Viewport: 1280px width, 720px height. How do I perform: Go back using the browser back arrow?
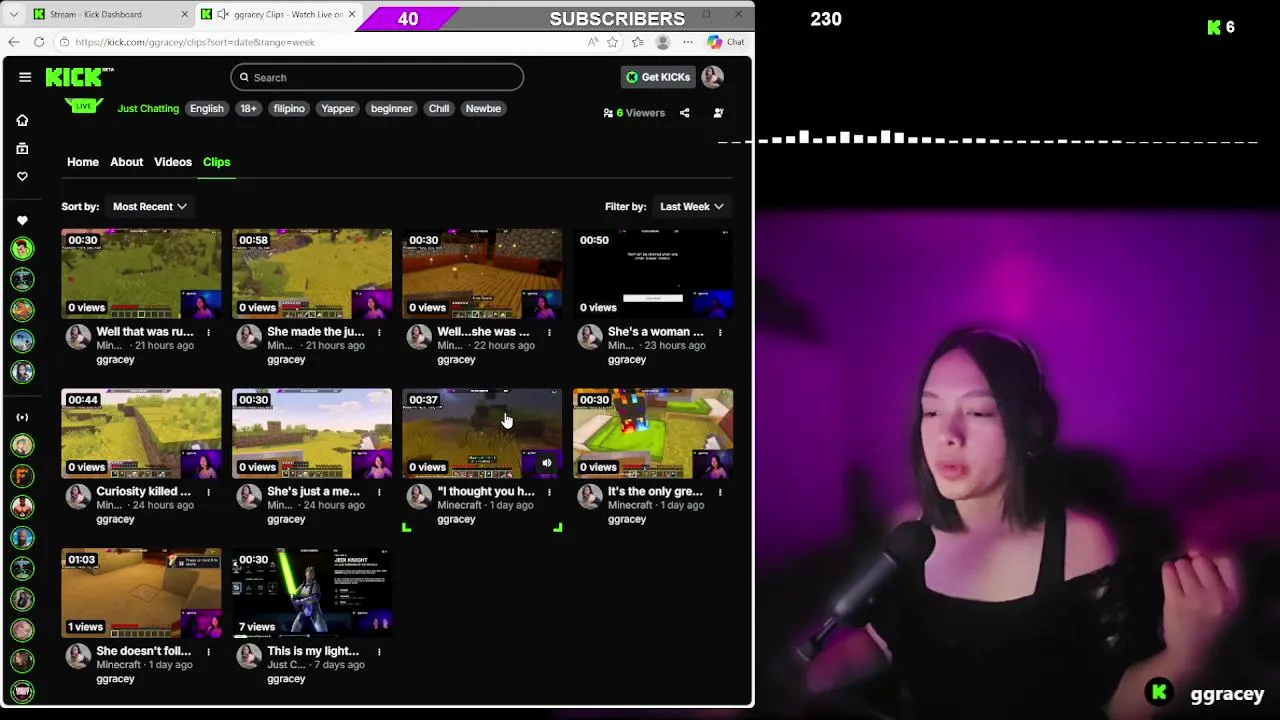(13, 42)
